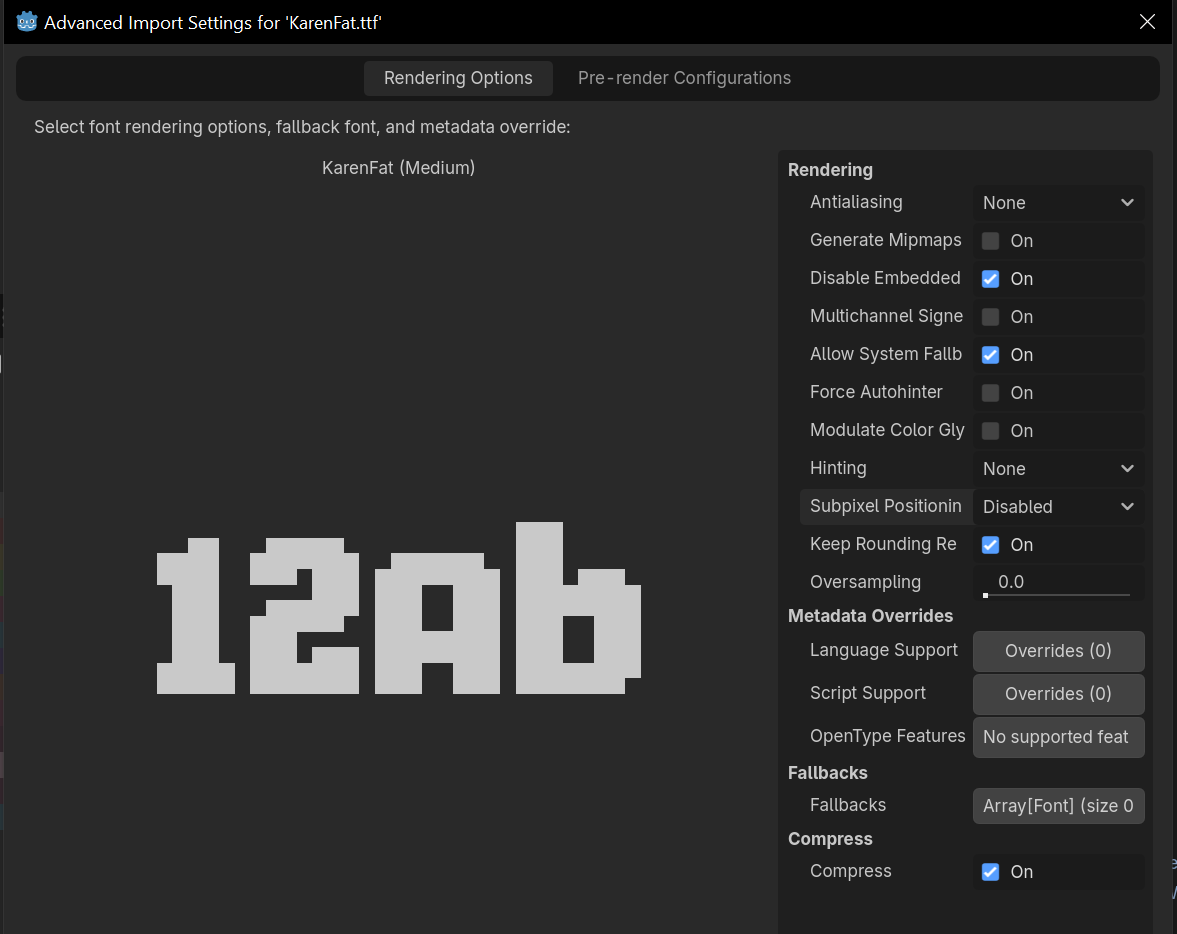Toggle the Compress checkbox
The width and height of the screenshot is (1177, 934).
pos(990,872)
